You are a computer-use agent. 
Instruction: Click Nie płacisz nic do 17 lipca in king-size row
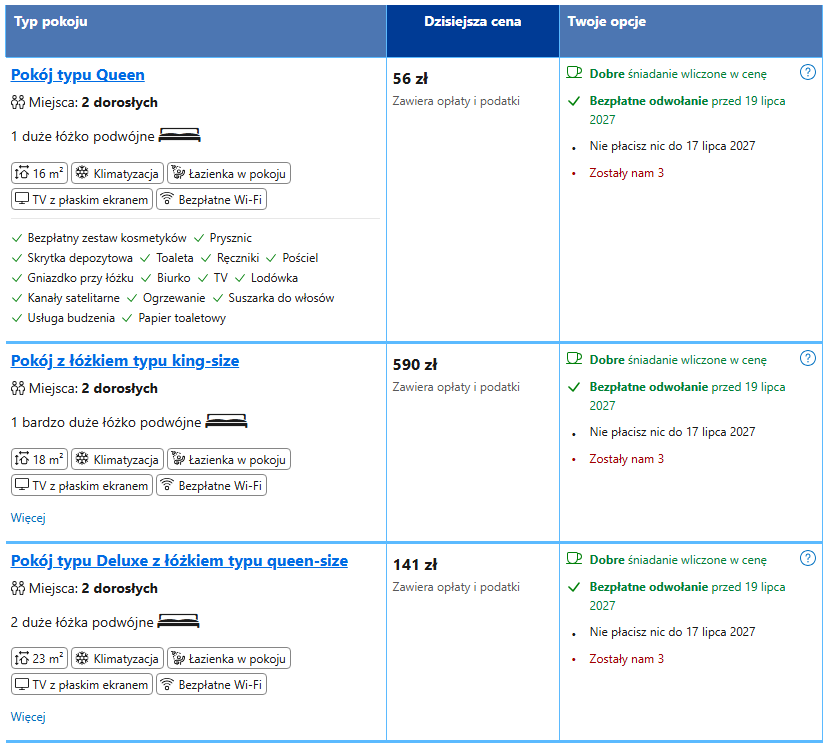672,432
